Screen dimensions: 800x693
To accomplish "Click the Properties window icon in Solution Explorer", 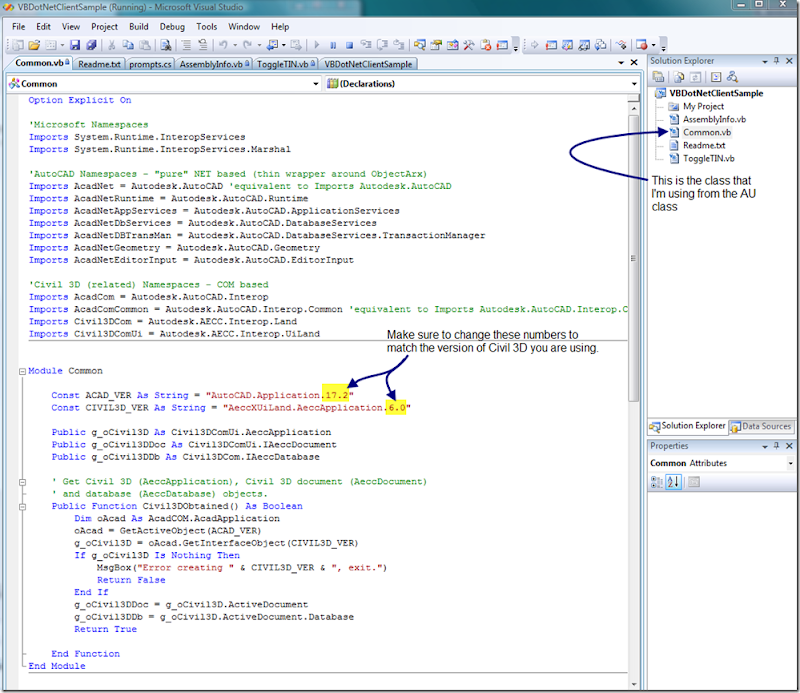I will [659, 75].
